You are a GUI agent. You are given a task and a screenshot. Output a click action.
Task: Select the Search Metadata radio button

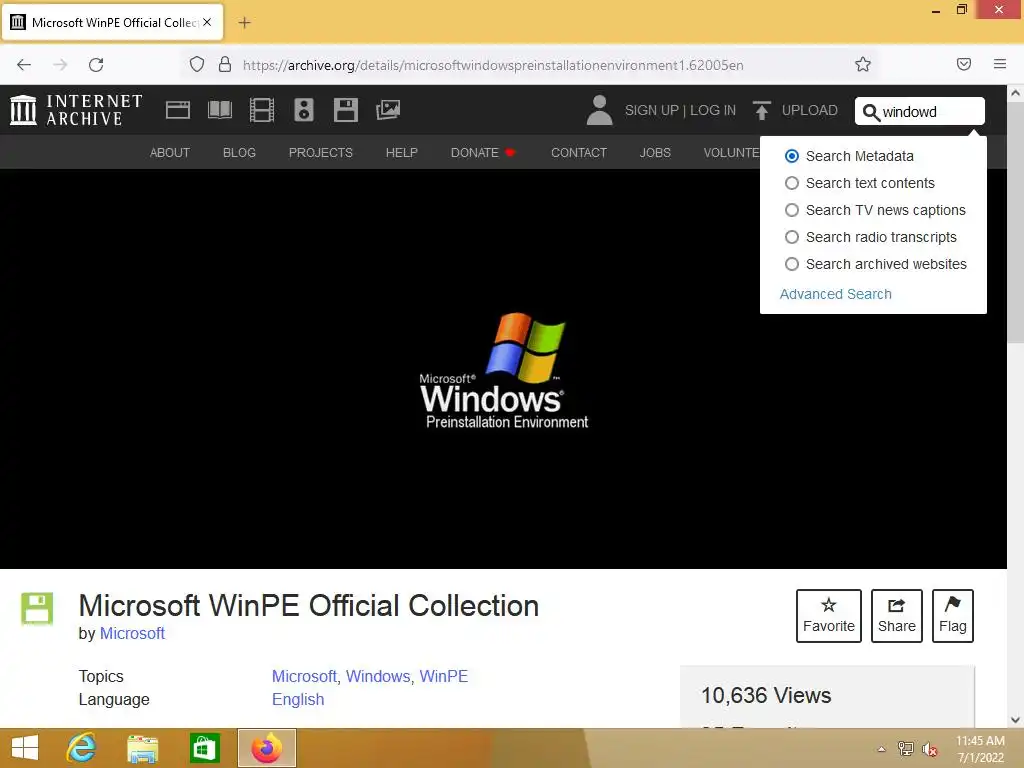coord(792,156)
